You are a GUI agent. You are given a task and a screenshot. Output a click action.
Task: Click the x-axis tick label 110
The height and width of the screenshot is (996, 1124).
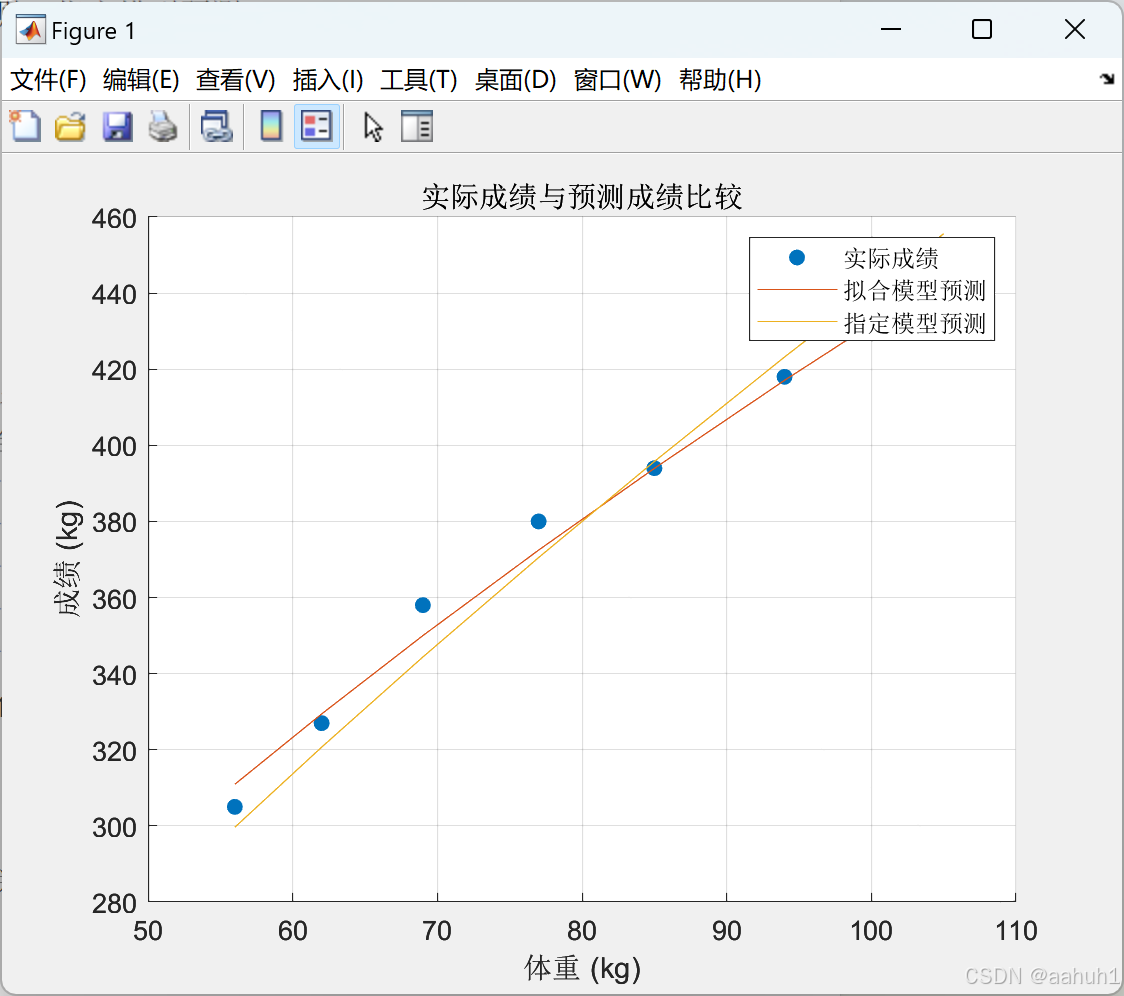click(1016, 931)
